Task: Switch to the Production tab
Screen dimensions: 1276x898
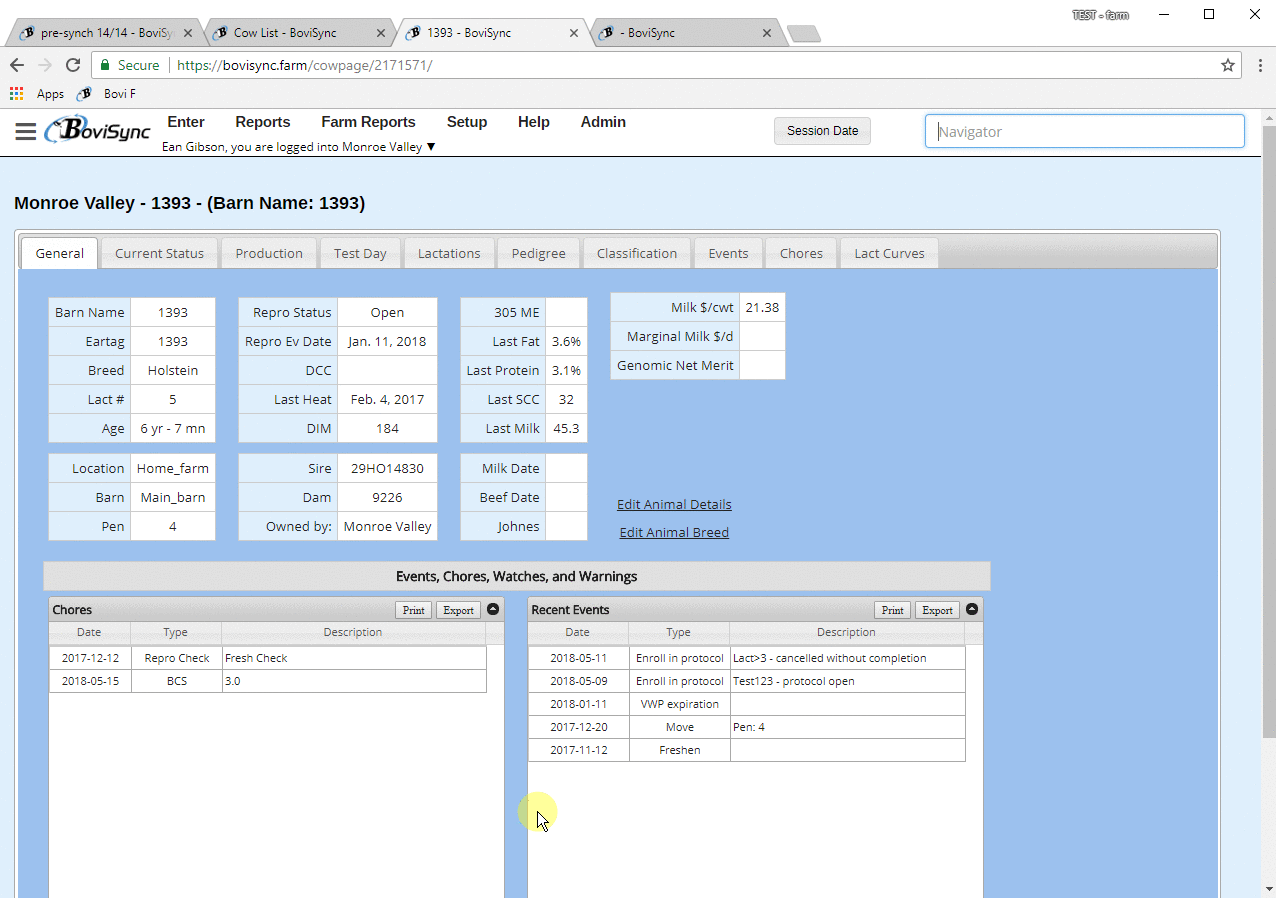Action: pos(269,253)
